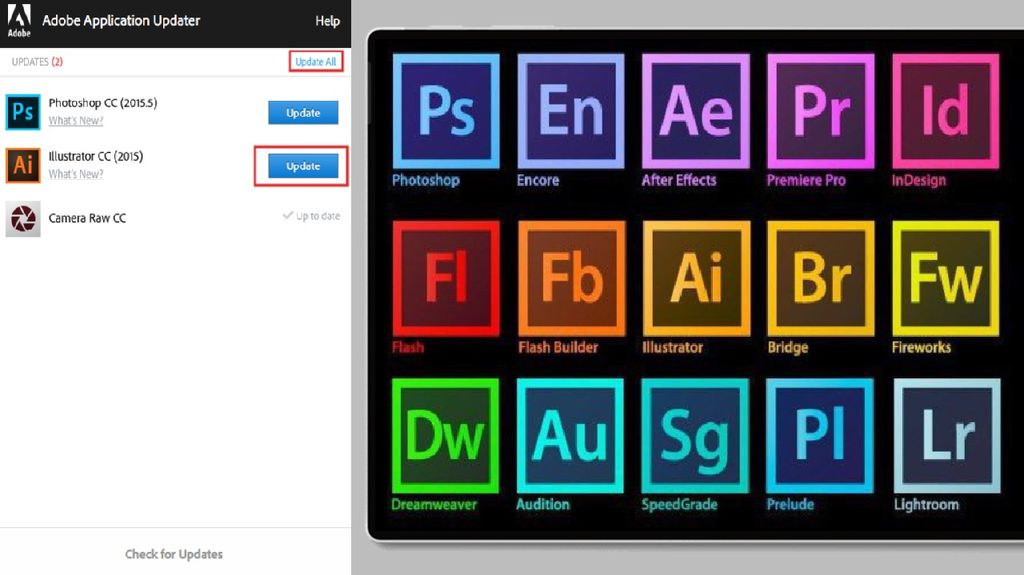
Task: Select the Prelude Pl tile
Action: coord(820,436)
